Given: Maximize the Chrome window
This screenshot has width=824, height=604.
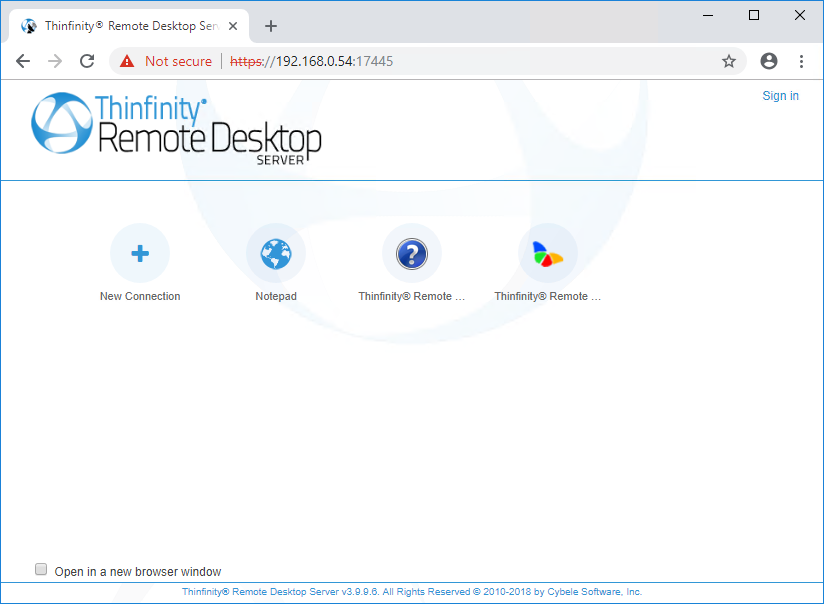Looking at the screenshot, I should point(754,15).
